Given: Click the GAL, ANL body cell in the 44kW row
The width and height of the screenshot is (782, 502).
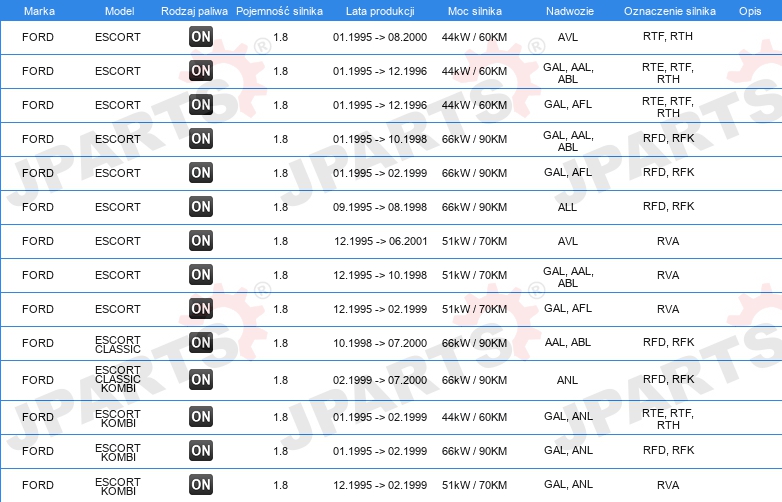Looking at the screenshot, I should pos(568,416).
